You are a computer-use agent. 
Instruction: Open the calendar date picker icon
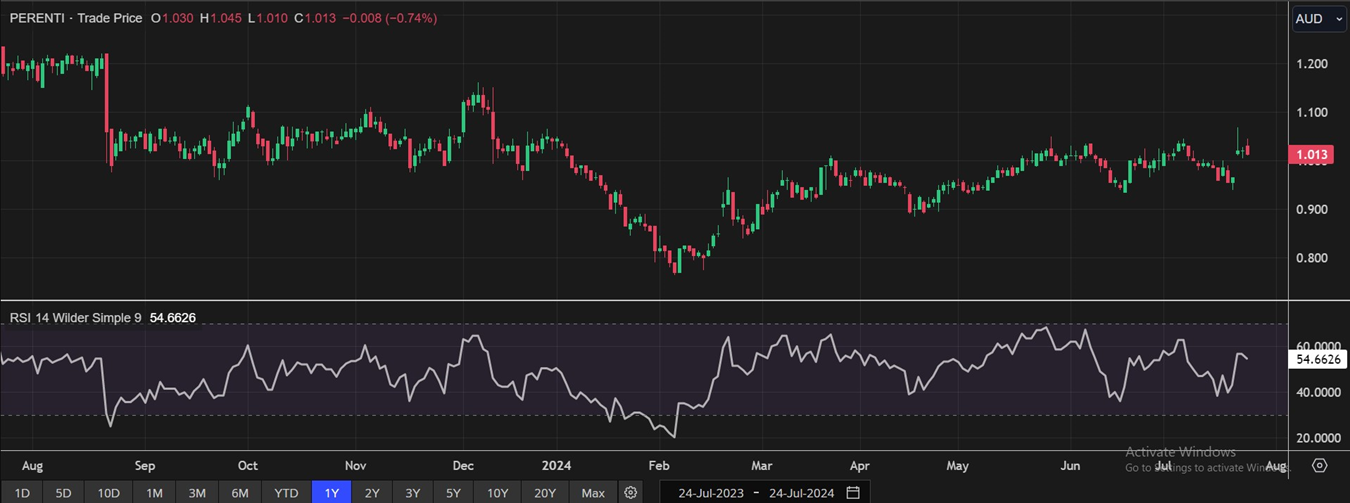(x=853, y=493)
